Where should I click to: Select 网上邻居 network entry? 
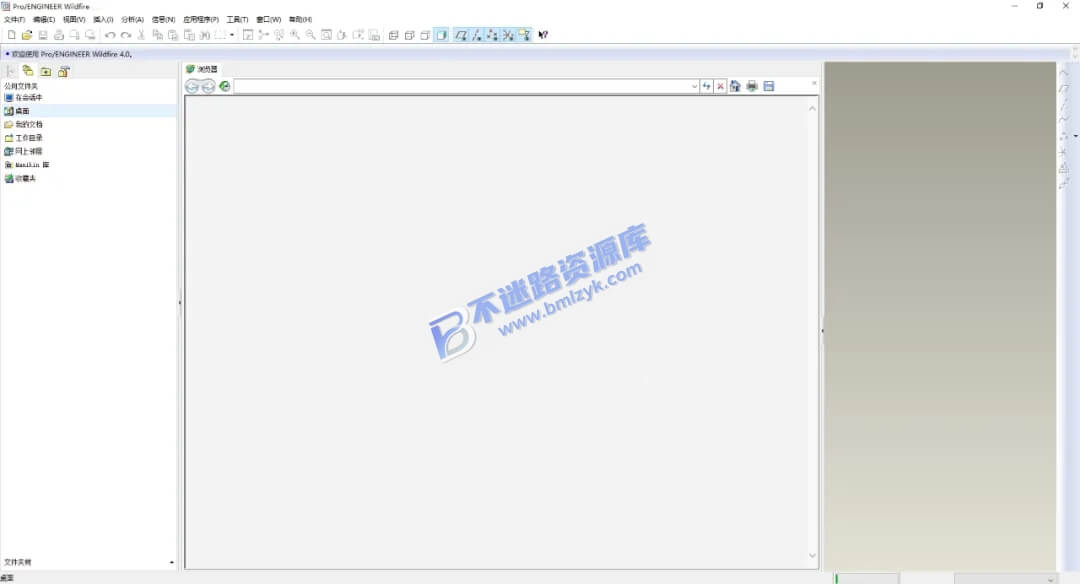point(23,152)
